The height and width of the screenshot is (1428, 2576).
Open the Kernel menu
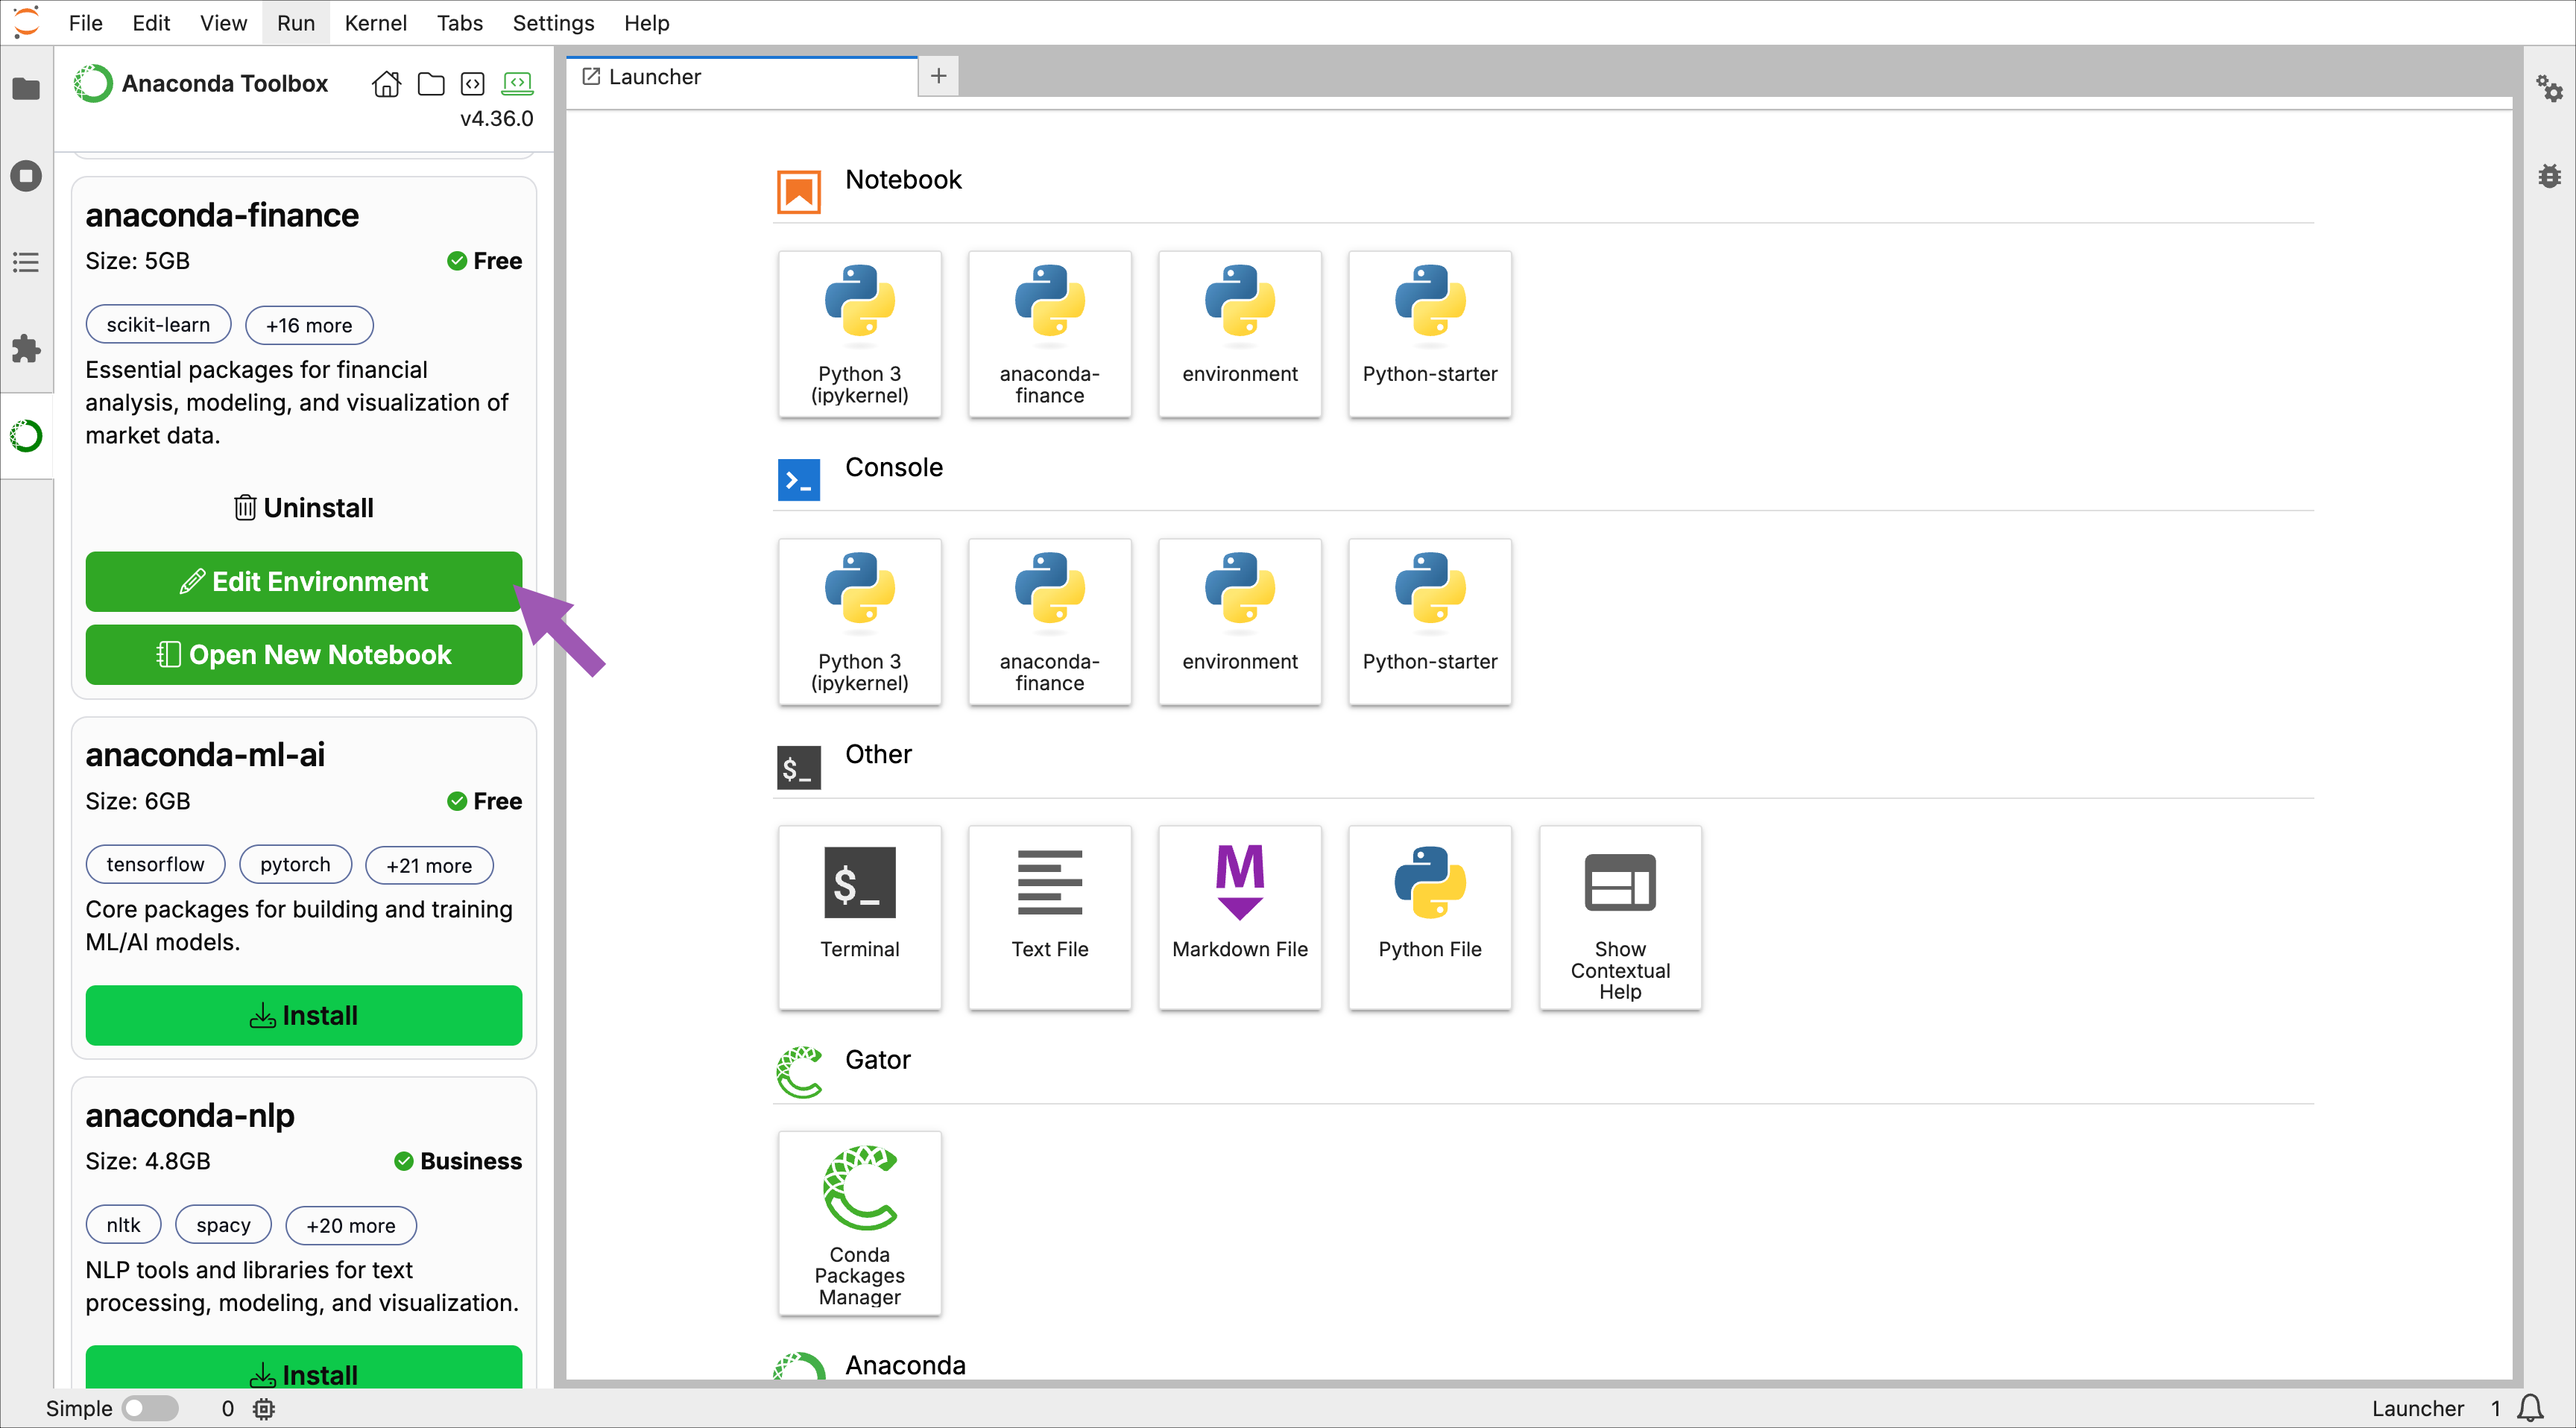[x=375, y=23]
